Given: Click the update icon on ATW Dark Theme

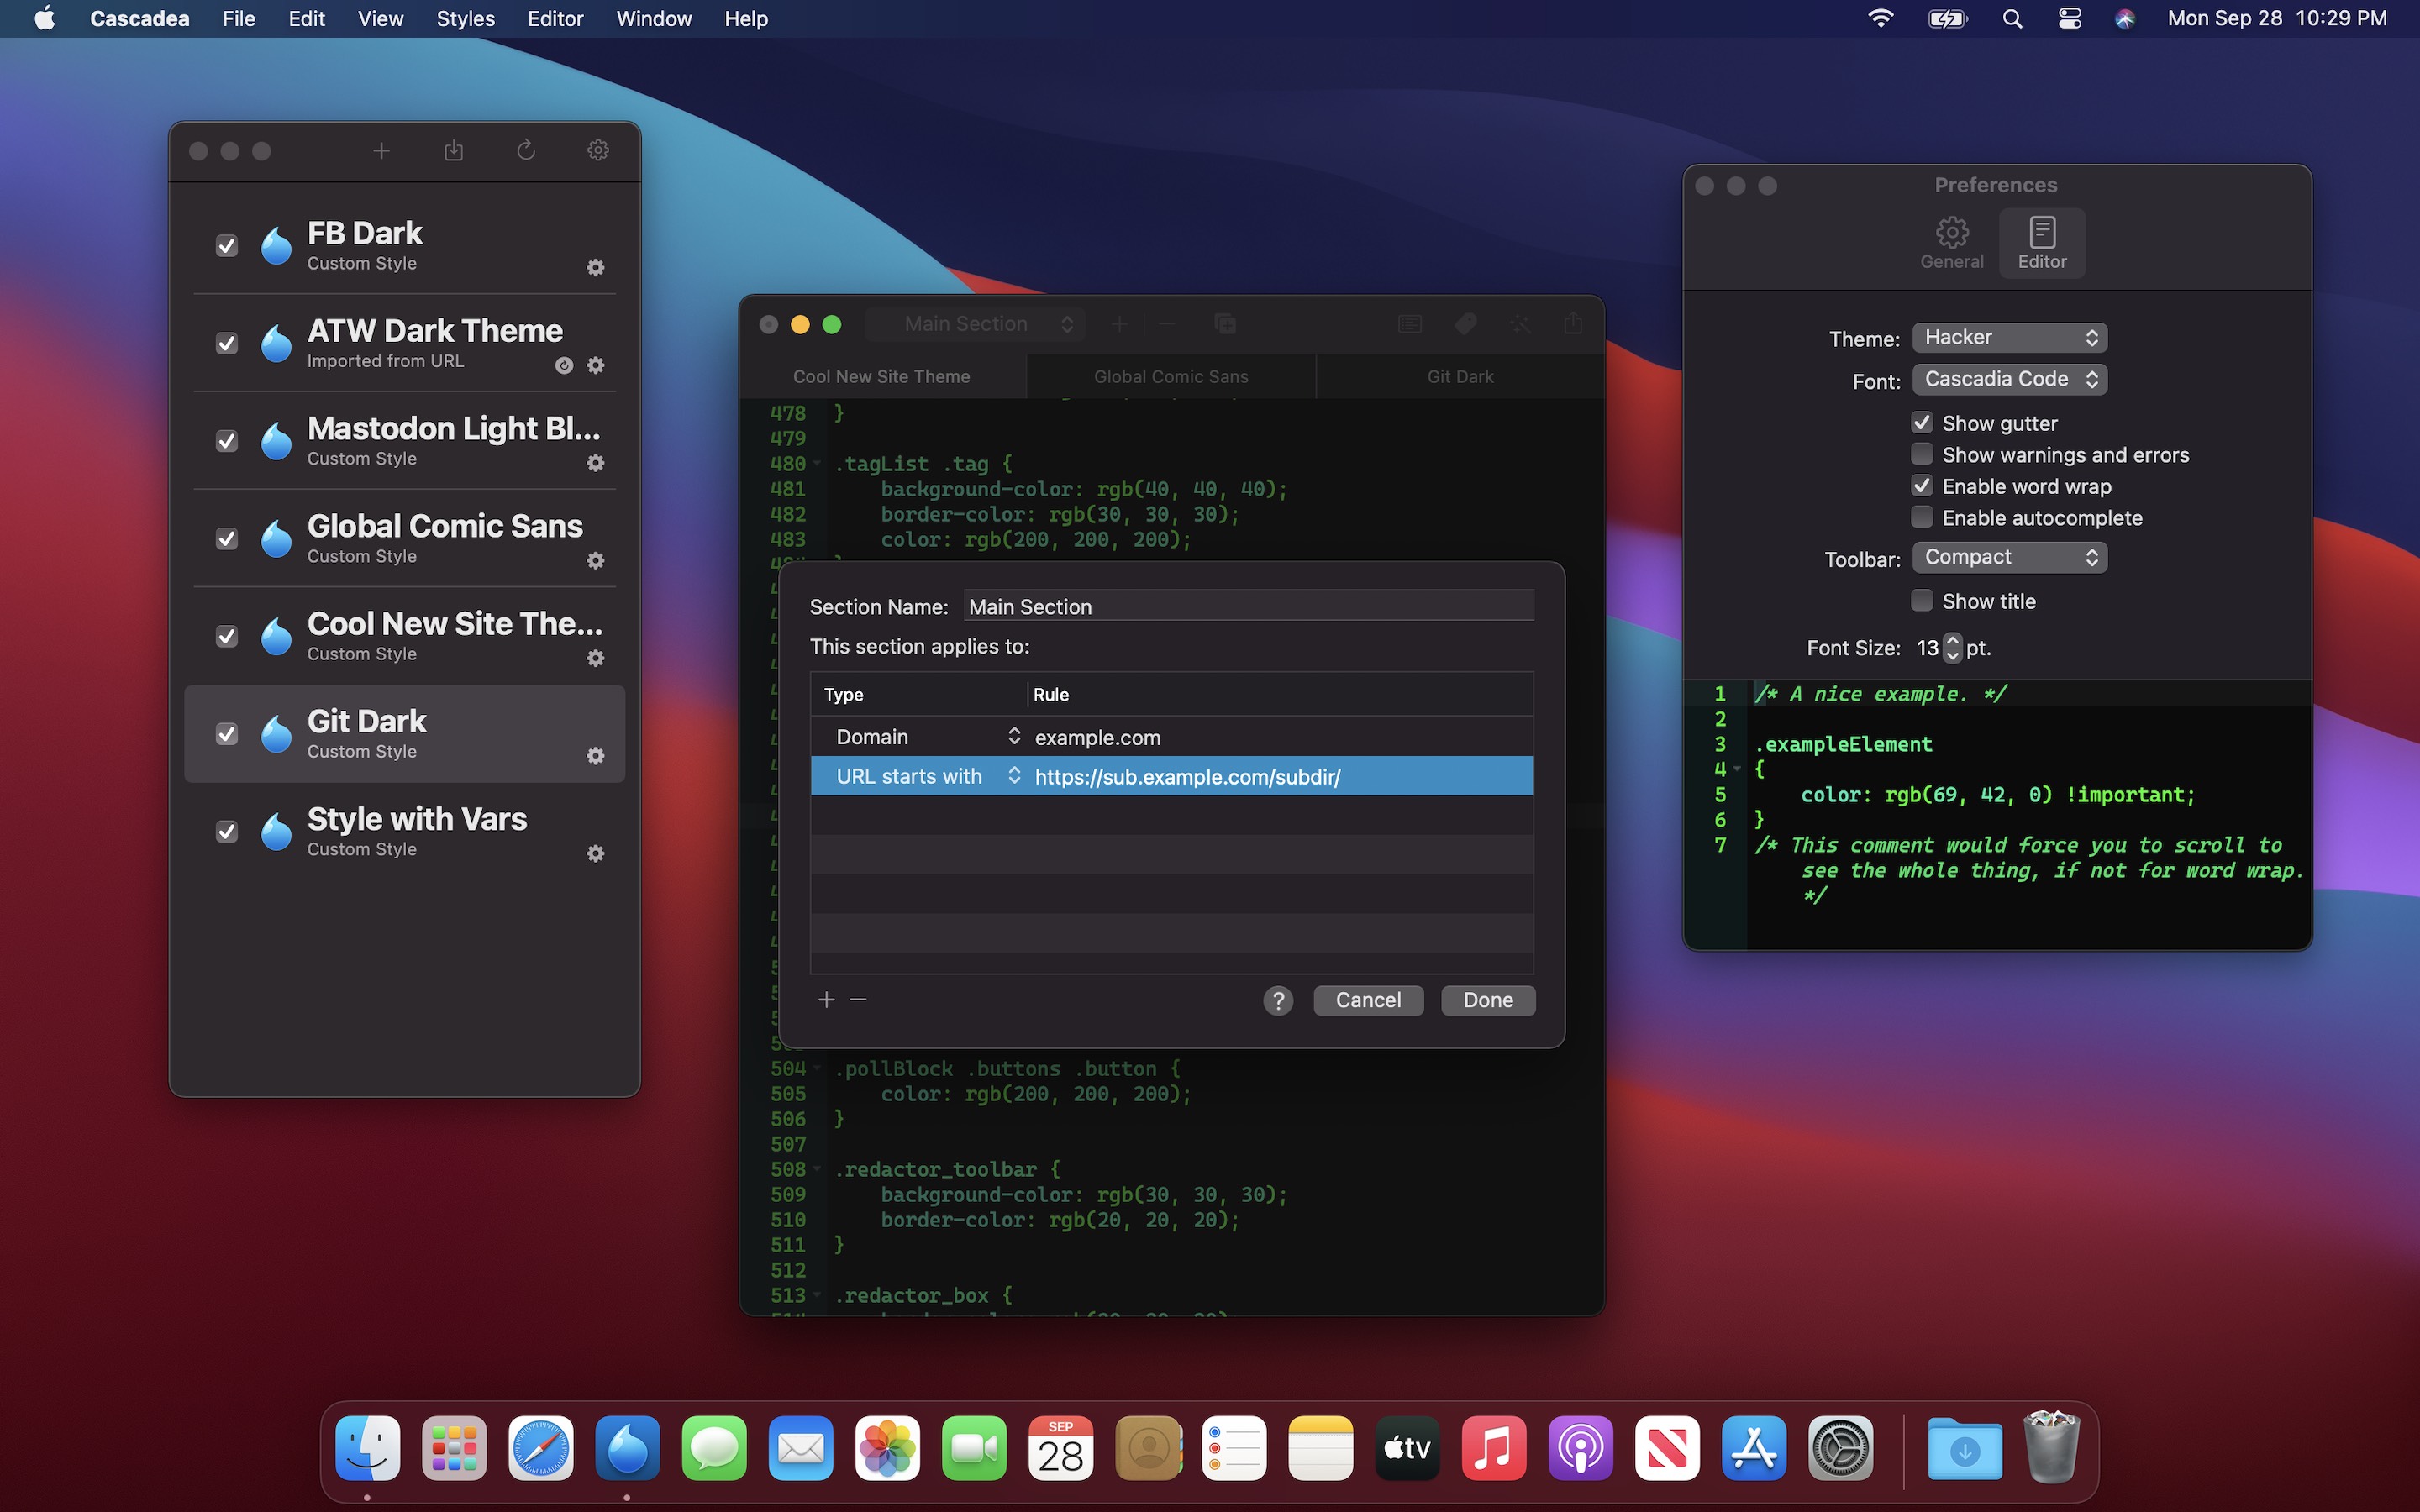Looking at the screenshot, I should pyautogui.click(x=564, y=366).
